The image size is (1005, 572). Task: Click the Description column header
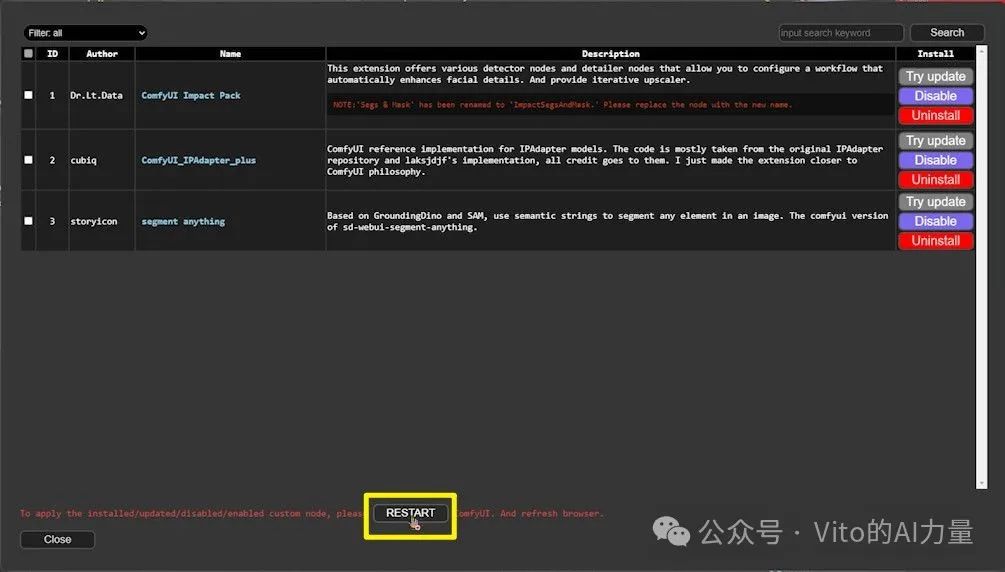(x=610, y=54)
